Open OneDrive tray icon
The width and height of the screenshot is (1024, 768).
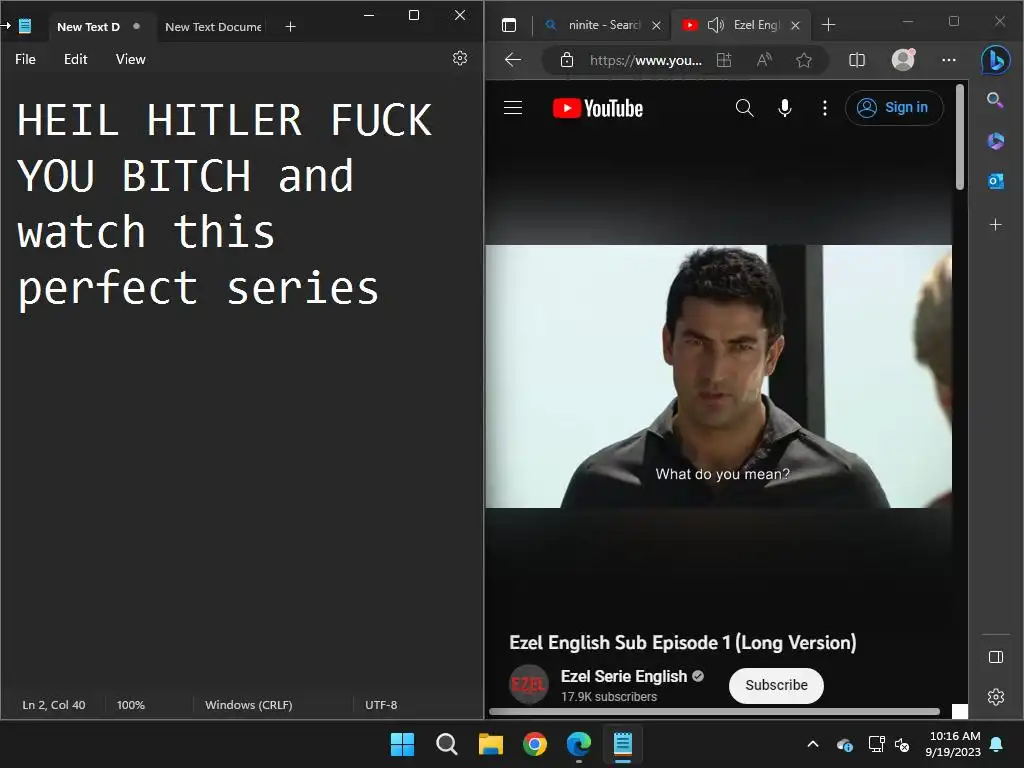tap(844, 744)
